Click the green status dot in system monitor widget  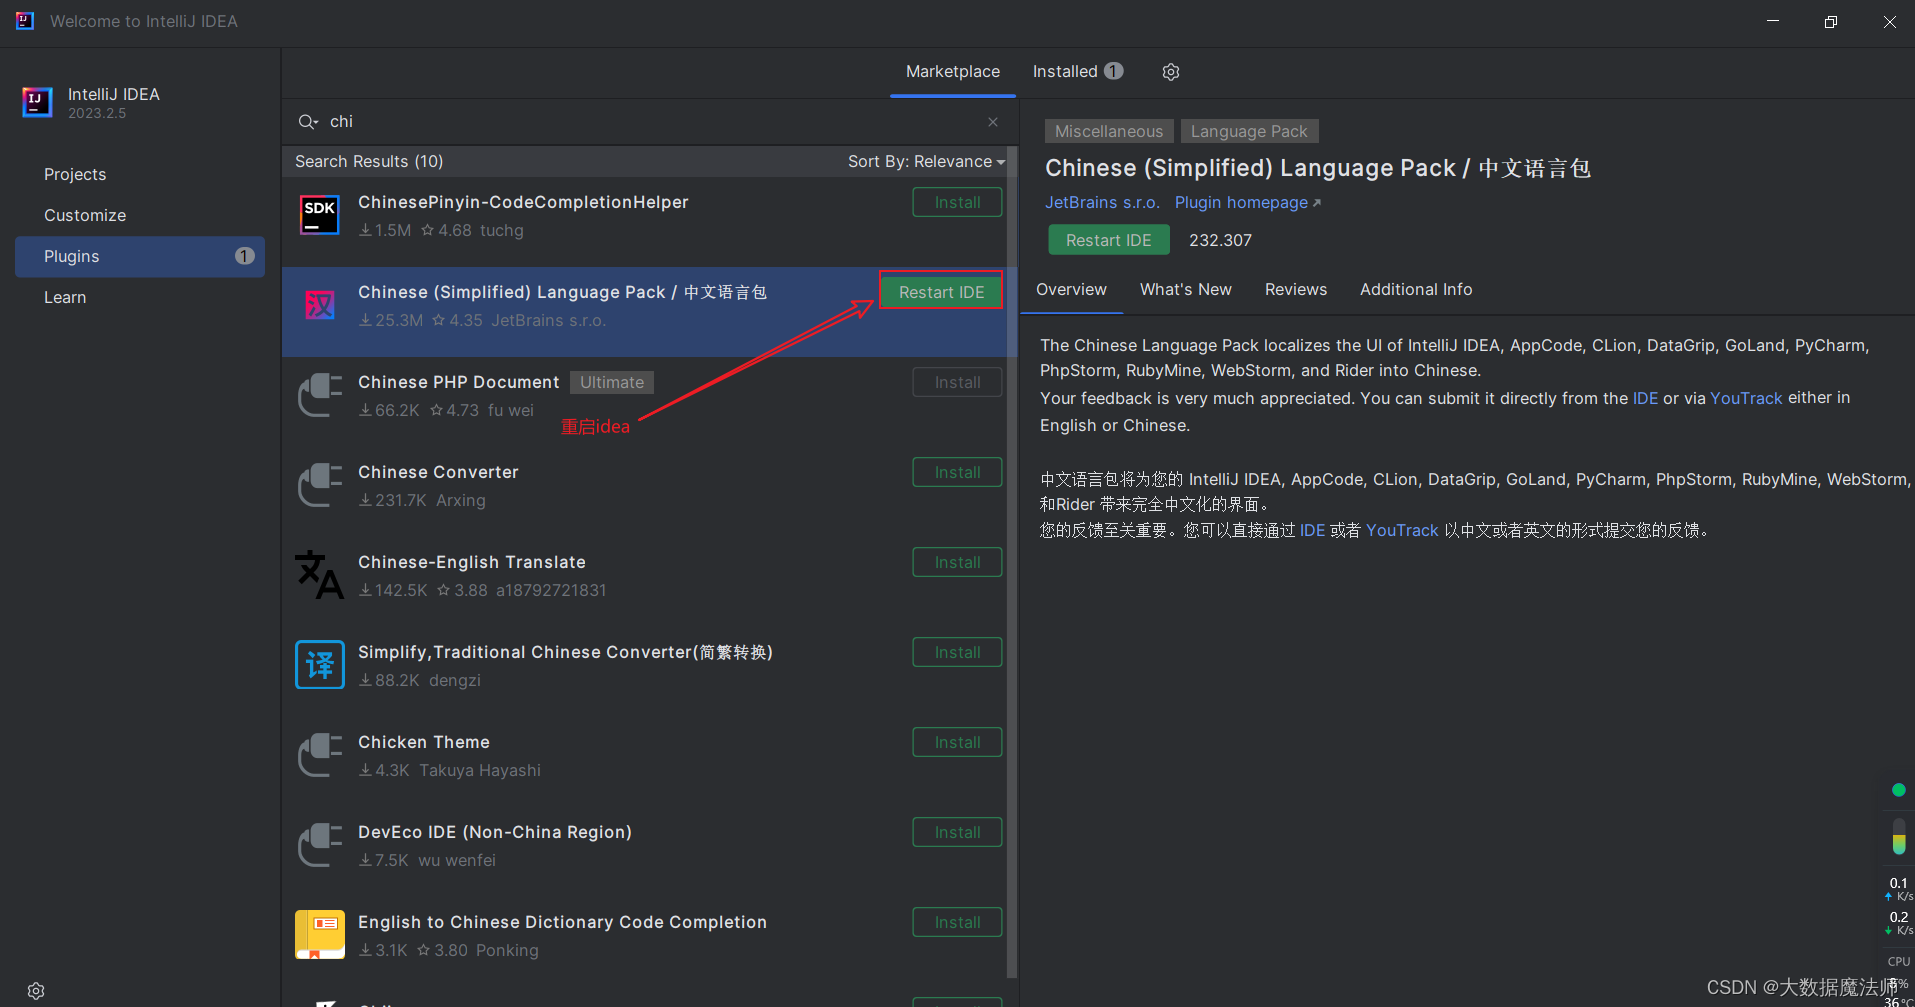1898,790
